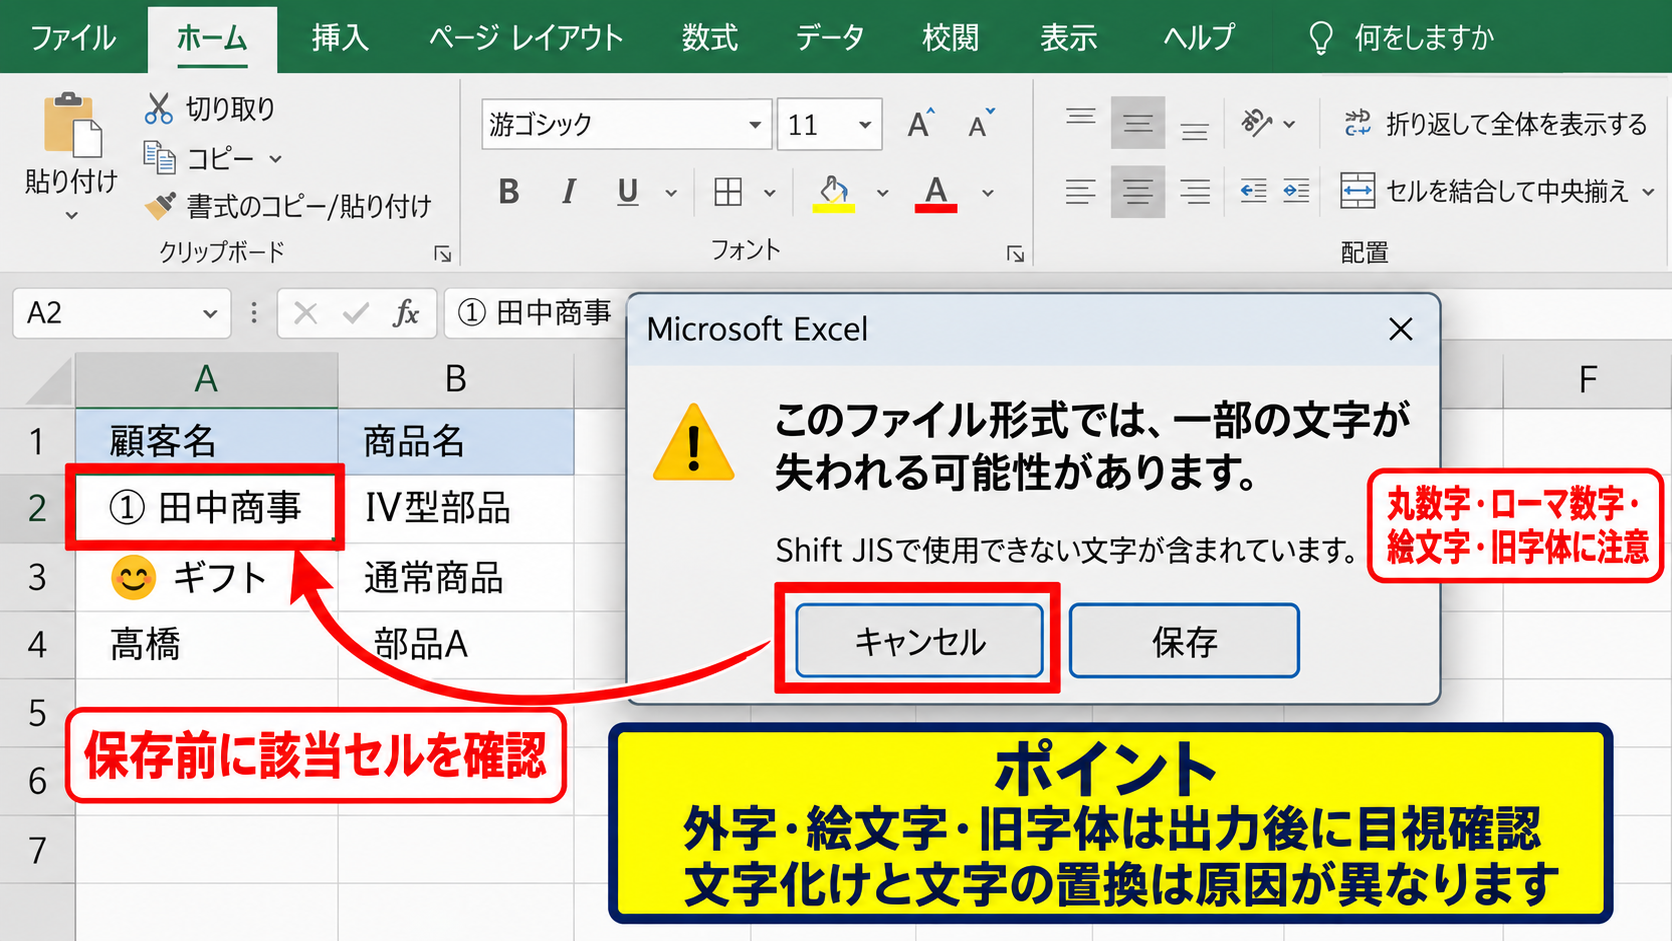Open the Name Box dropdown for A2

coord(209,313)
